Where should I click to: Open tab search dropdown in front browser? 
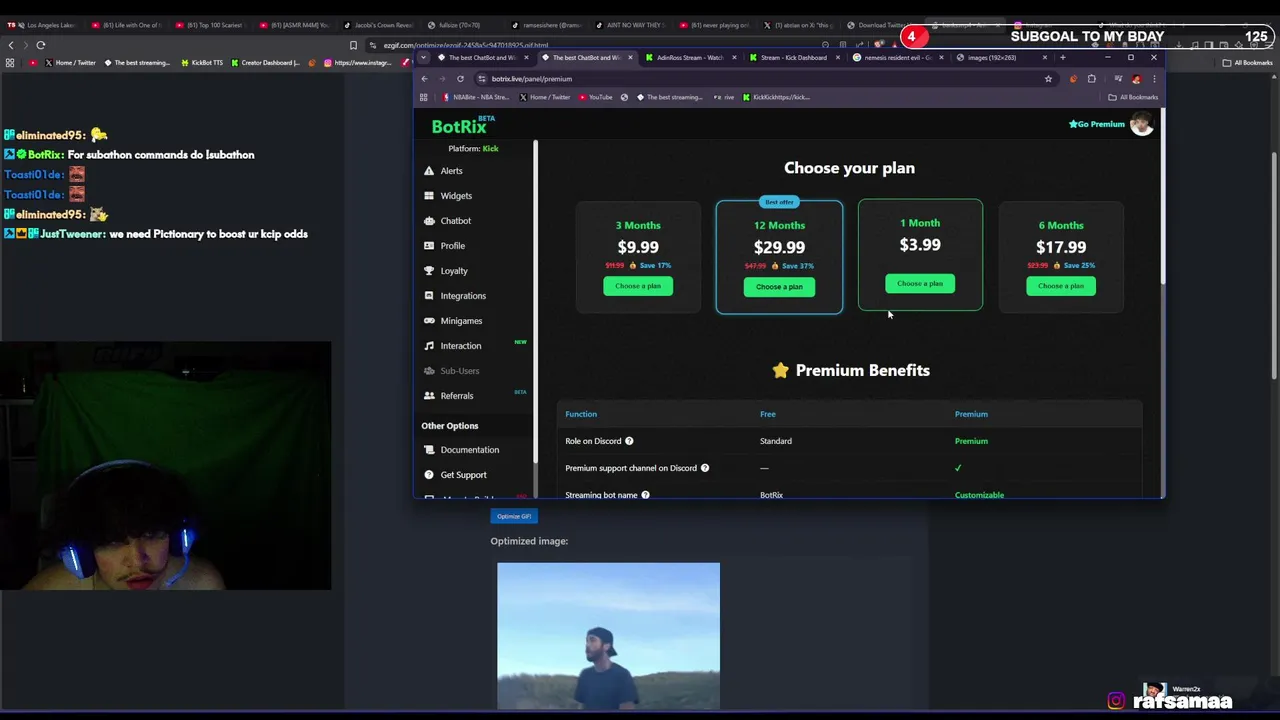pos(424,58)
